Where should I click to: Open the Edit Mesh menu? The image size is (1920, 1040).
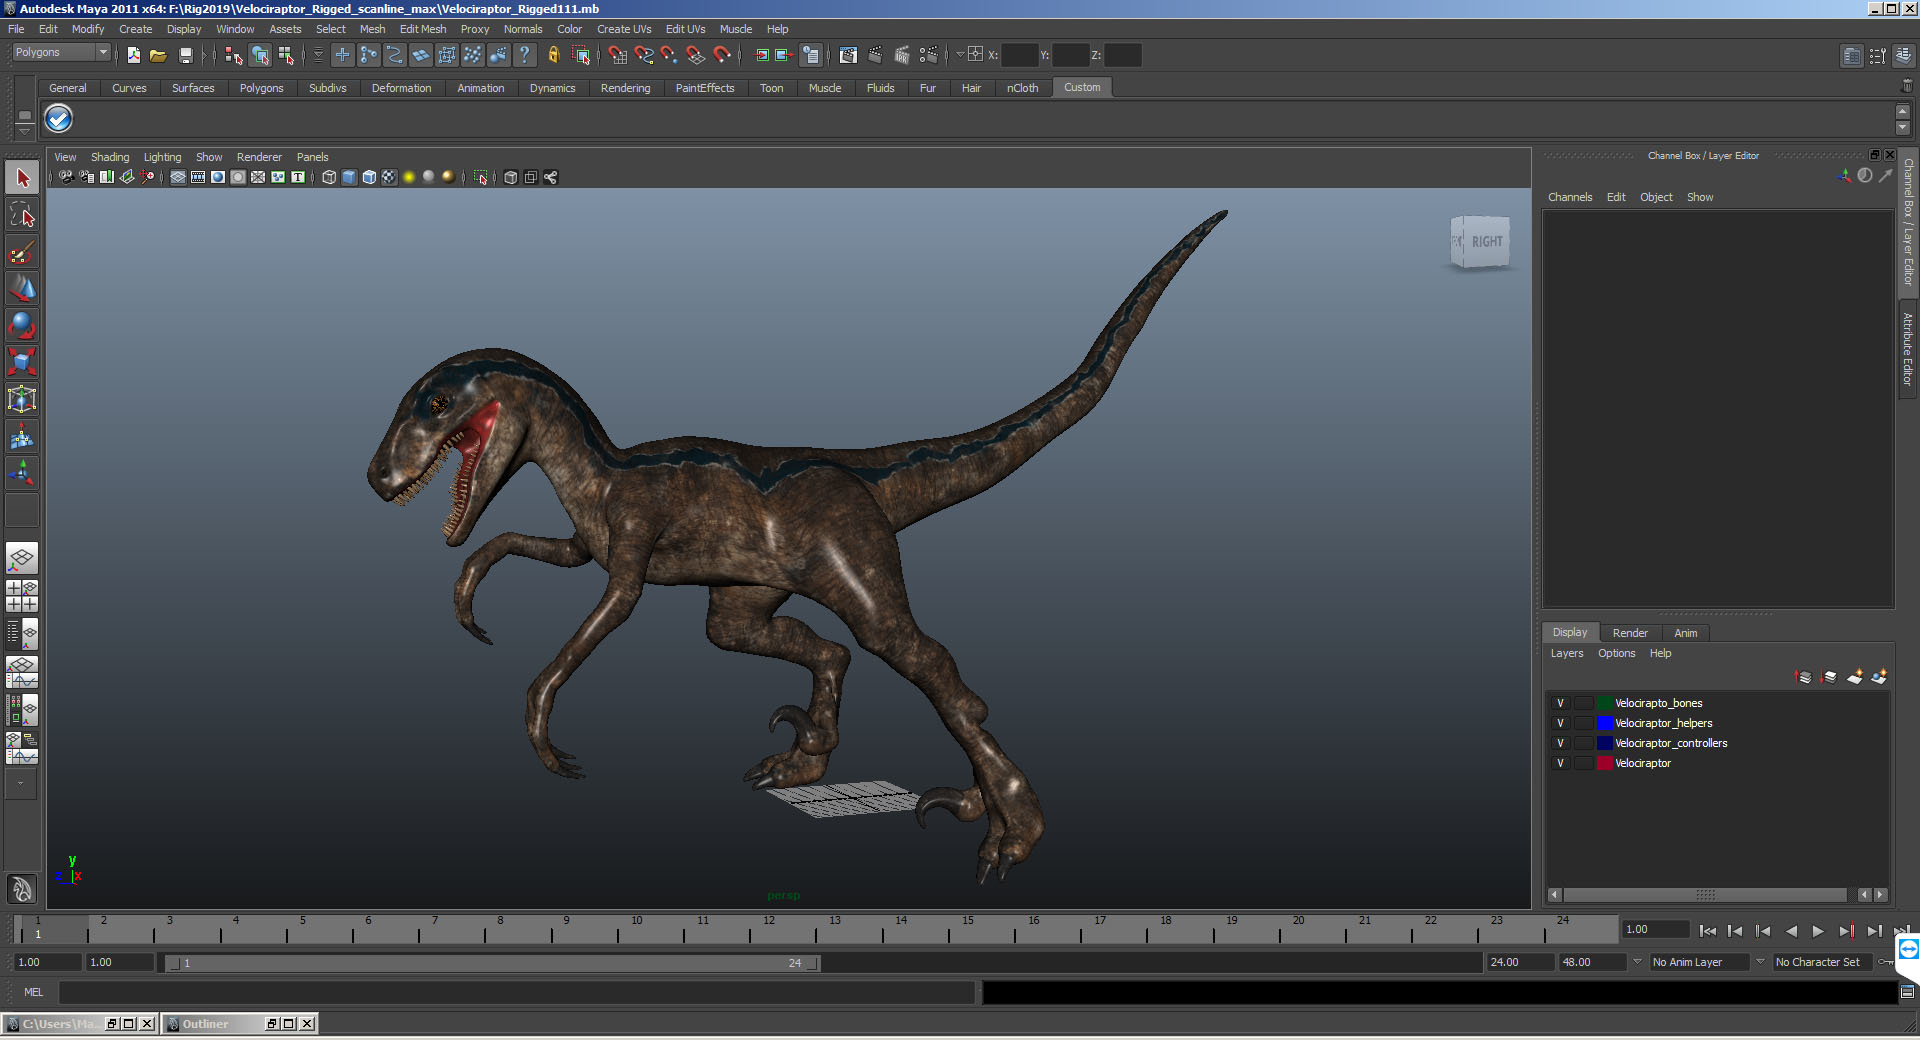[422, 29]
